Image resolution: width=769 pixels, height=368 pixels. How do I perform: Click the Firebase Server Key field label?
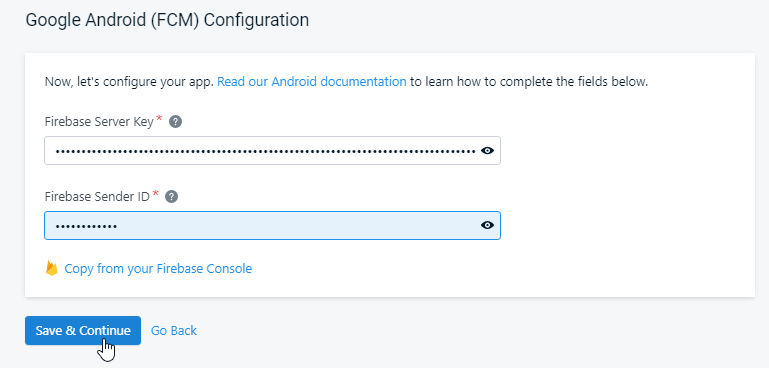[99, 122]
